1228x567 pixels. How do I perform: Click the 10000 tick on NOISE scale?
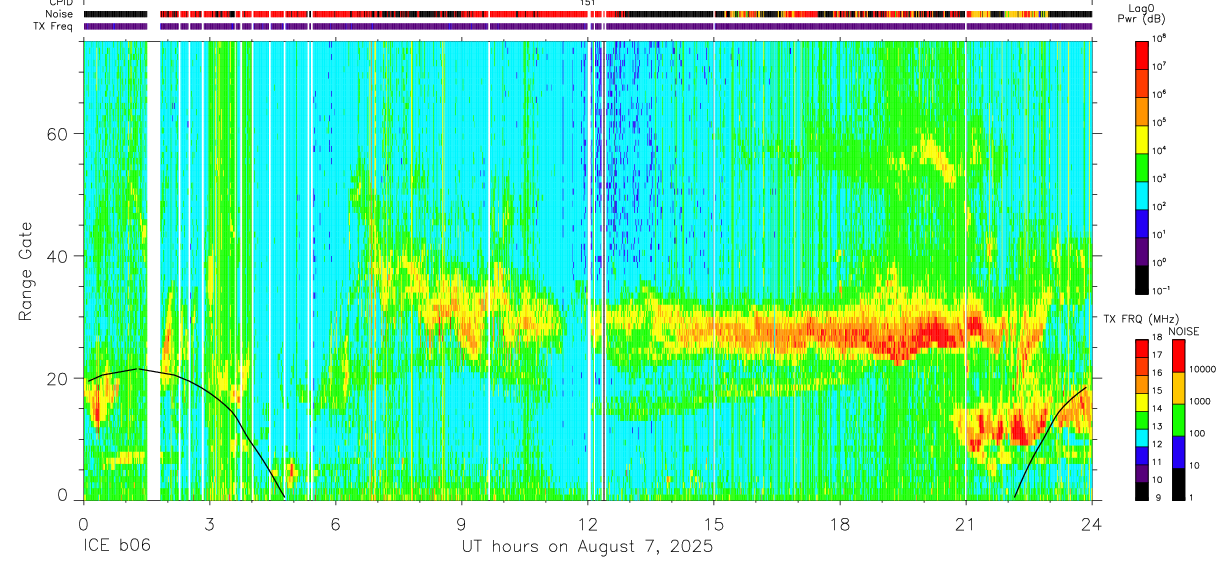tap(1202, 368)
